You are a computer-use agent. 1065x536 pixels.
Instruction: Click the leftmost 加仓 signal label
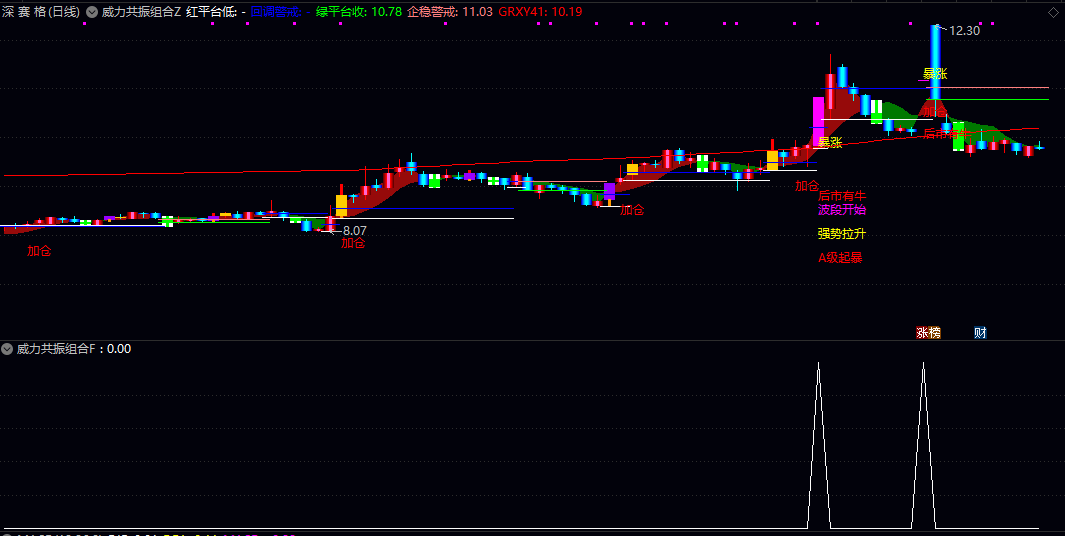(x=39, y=251)
